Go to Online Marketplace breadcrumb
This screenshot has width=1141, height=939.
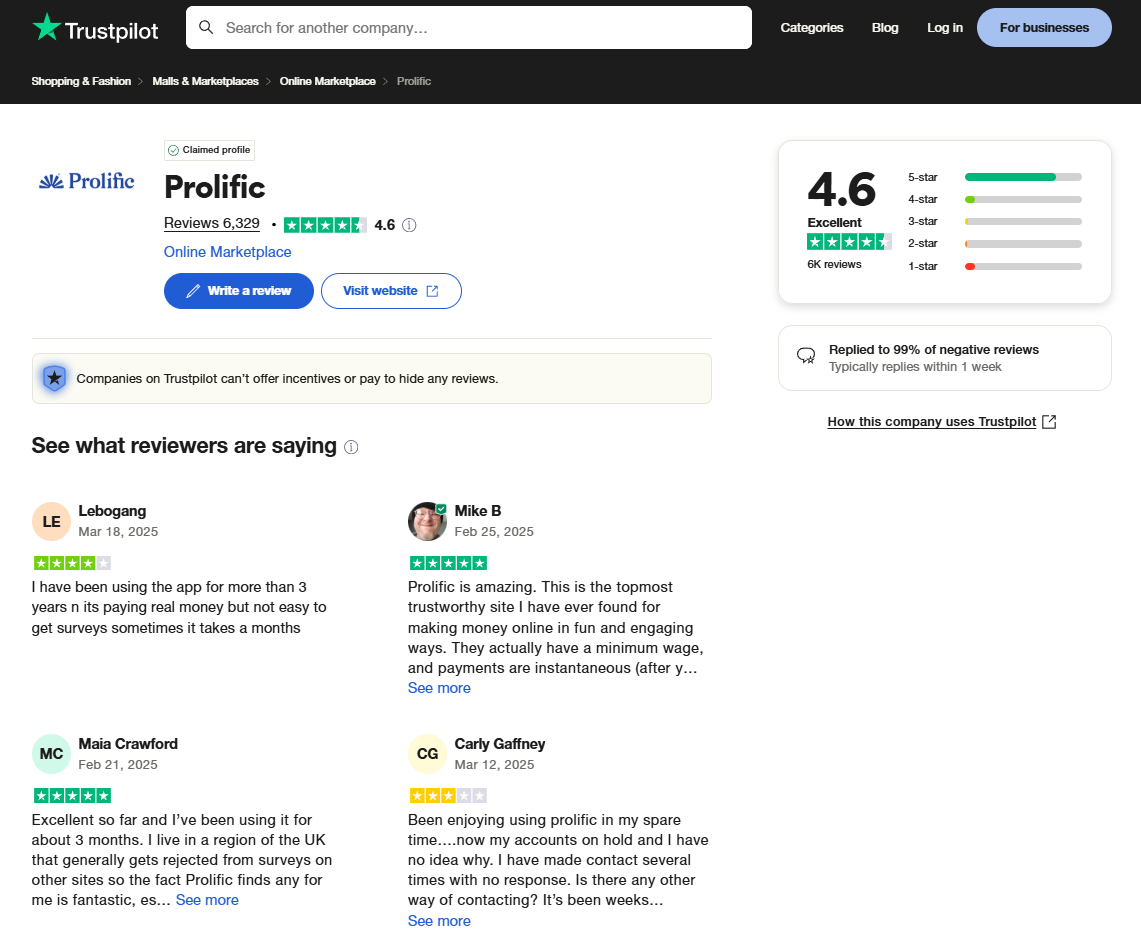tap(327, 82)
